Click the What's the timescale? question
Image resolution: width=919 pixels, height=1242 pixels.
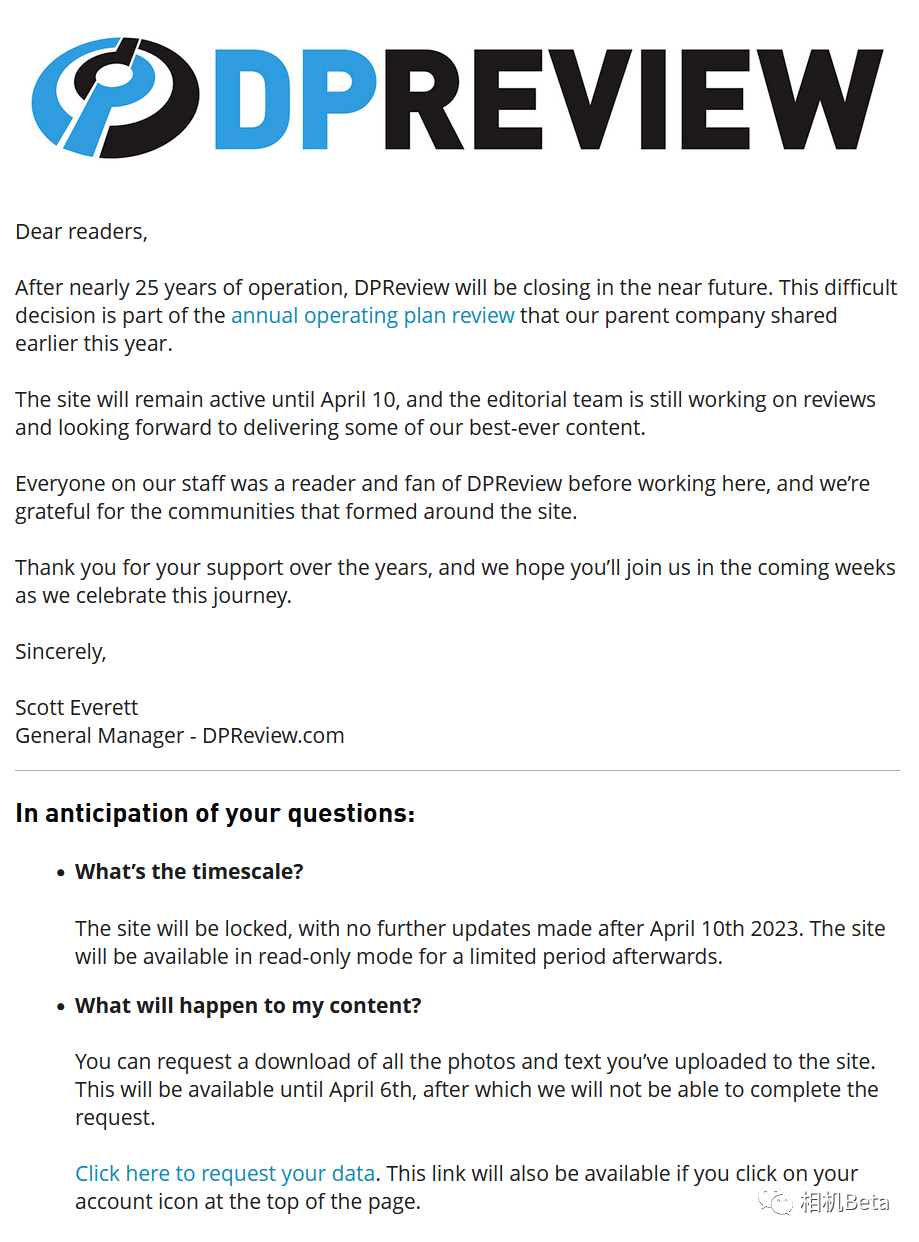tap(189, 871)
